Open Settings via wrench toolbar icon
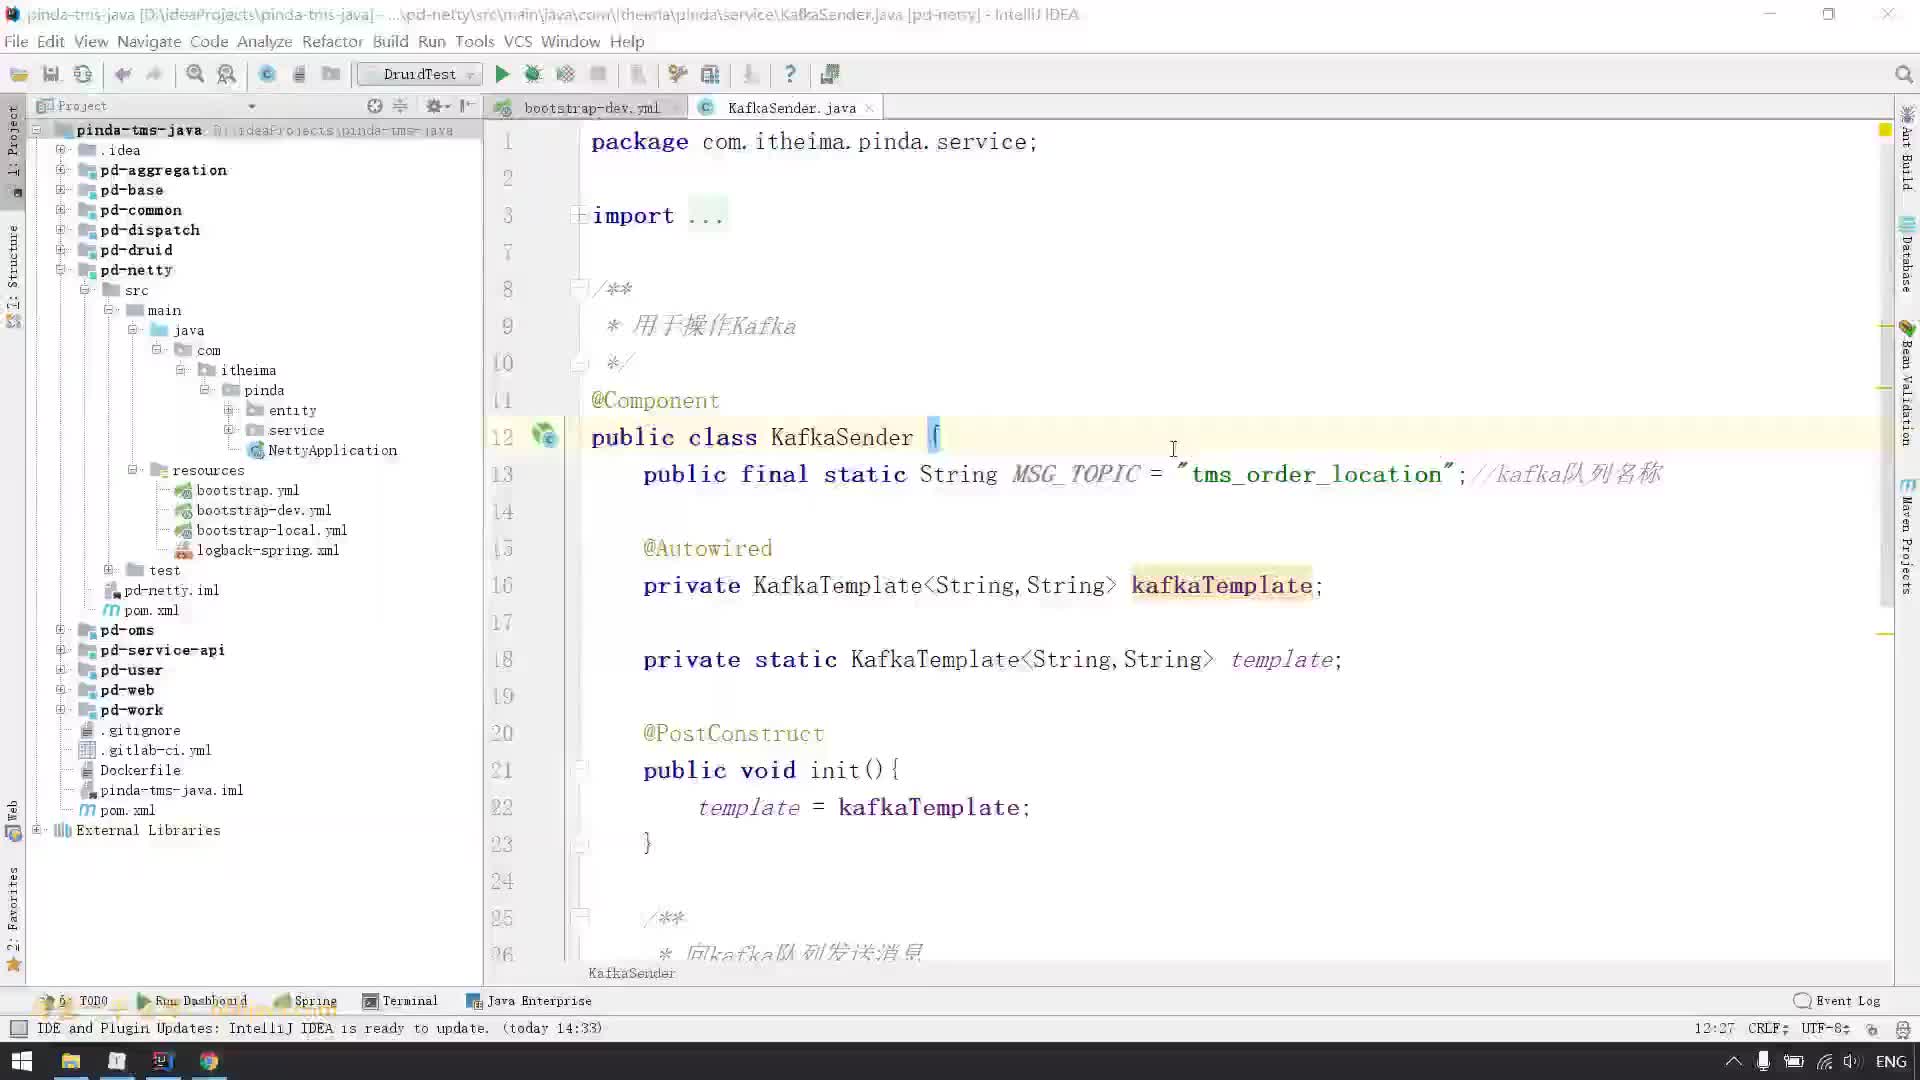The height and width of the screenshot is (1080, 1920). click(678, 74)
